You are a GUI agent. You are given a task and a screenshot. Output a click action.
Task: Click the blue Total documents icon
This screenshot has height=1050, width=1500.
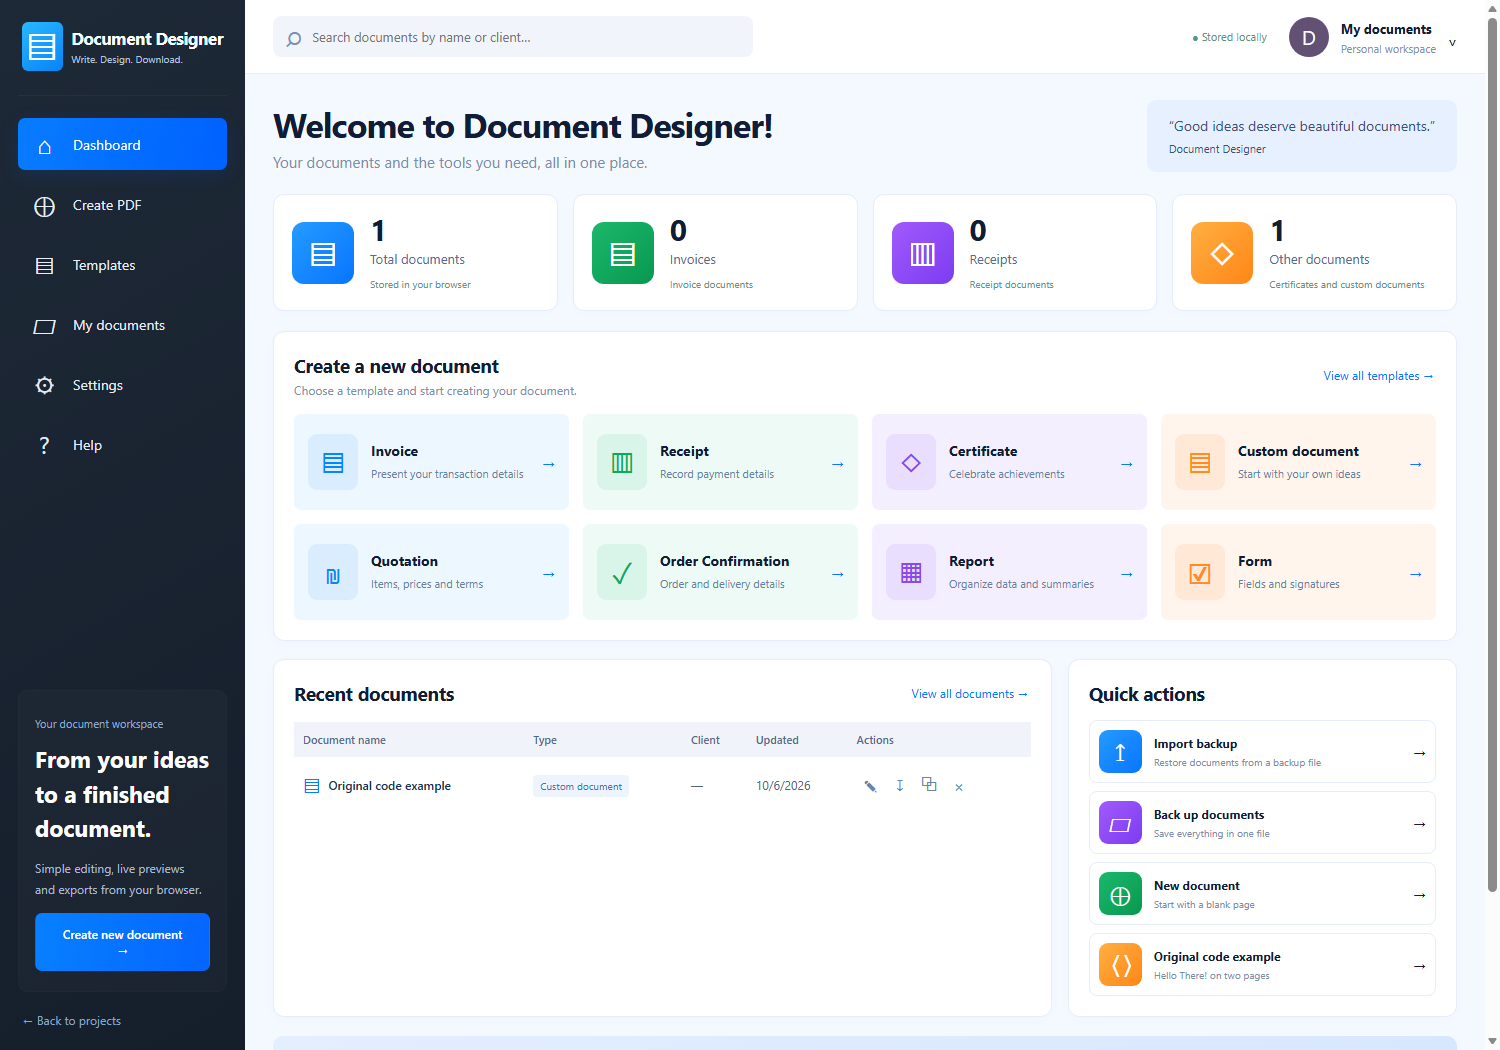tap(323, 253)
